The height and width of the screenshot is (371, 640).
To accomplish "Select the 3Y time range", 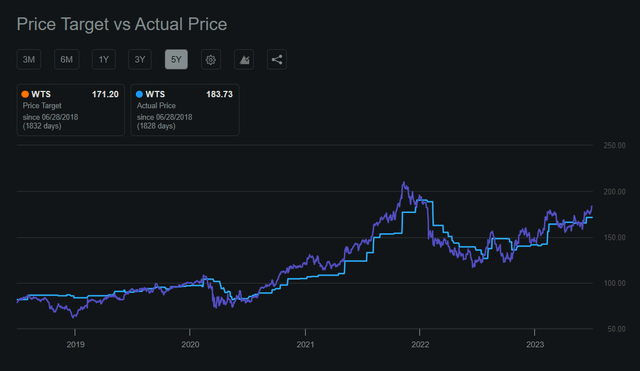I will [140, 60].
